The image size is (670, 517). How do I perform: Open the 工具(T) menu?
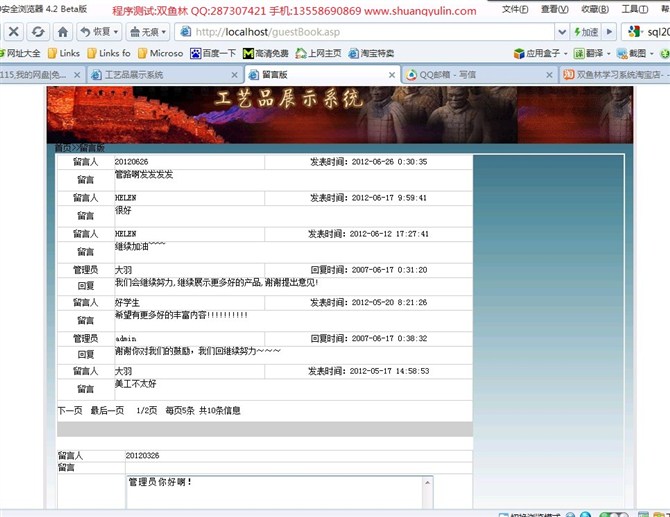(x=635, y=9)
